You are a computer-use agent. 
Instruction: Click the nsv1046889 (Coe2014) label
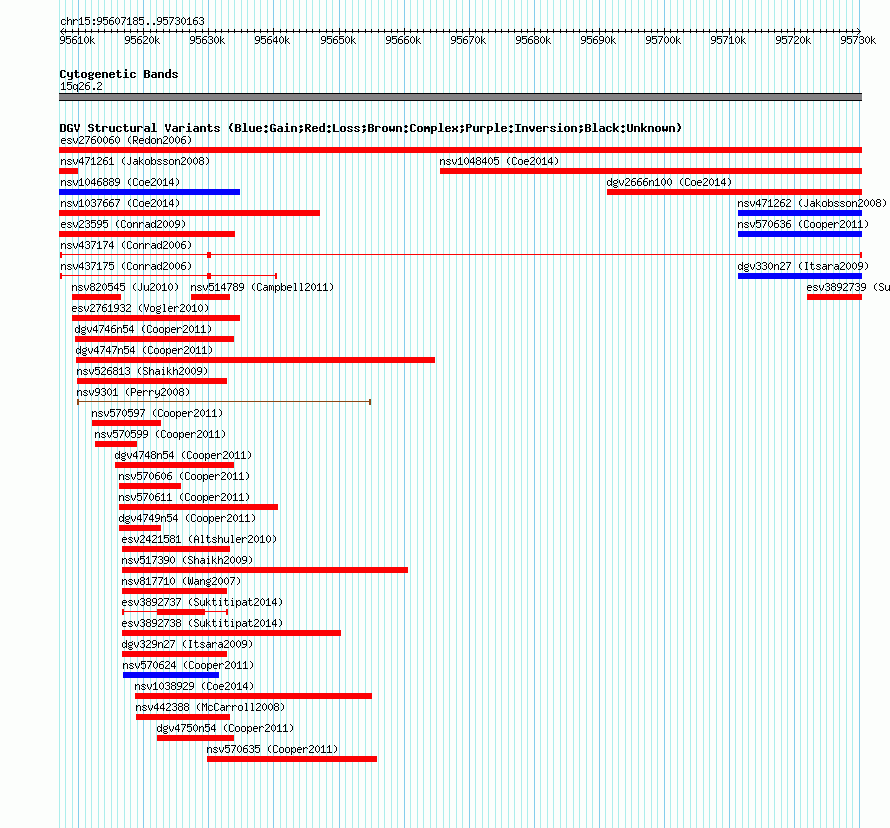coord(120,182)
